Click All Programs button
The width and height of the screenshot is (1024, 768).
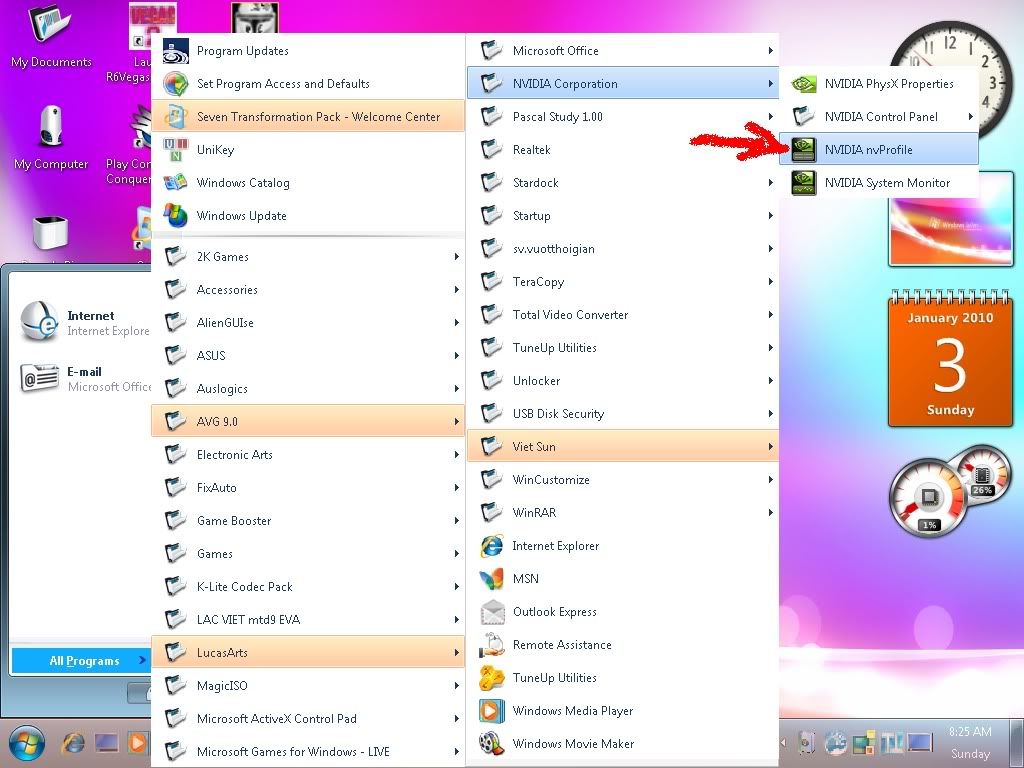[82, 660]
